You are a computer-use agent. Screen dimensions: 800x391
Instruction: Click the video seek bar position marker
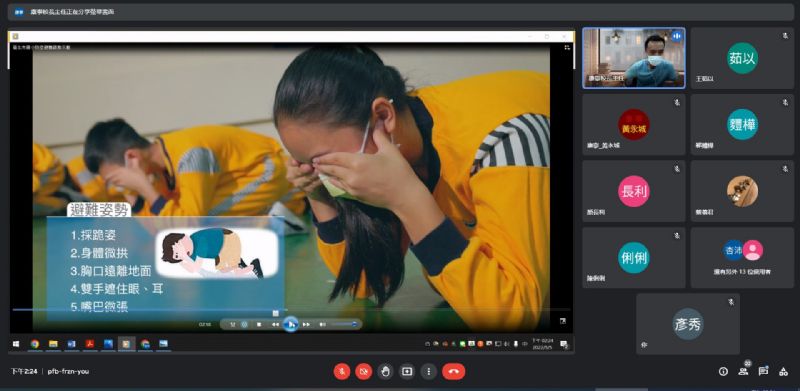pyautogui.click(x=276, y=313)
